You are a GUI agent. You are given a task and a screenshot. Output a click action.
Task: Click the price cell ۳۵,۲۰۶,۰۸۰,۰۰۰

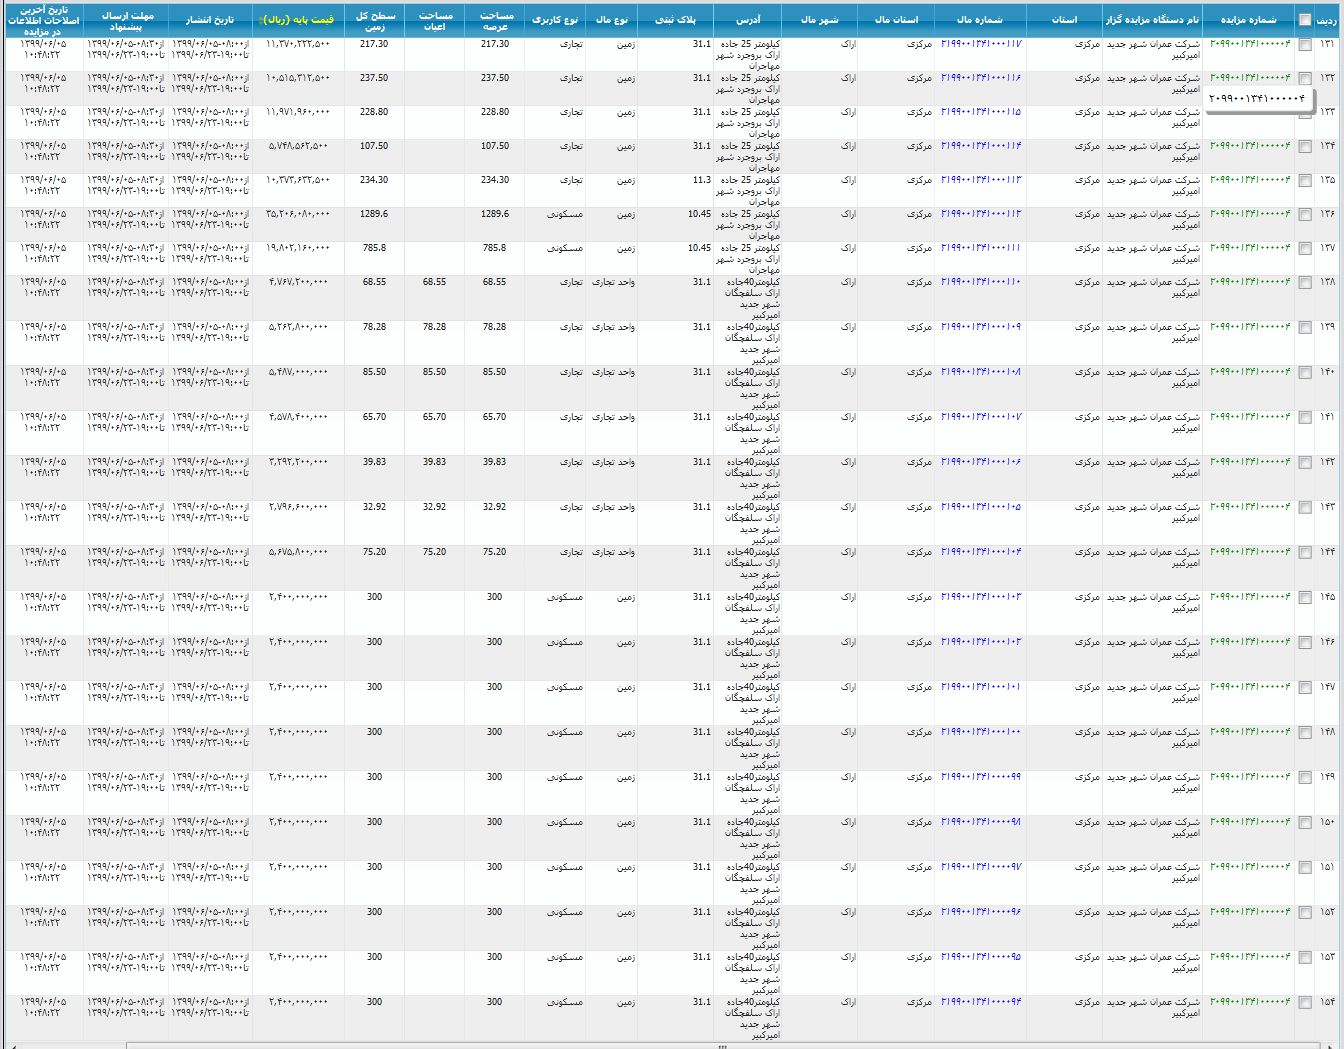298,214
